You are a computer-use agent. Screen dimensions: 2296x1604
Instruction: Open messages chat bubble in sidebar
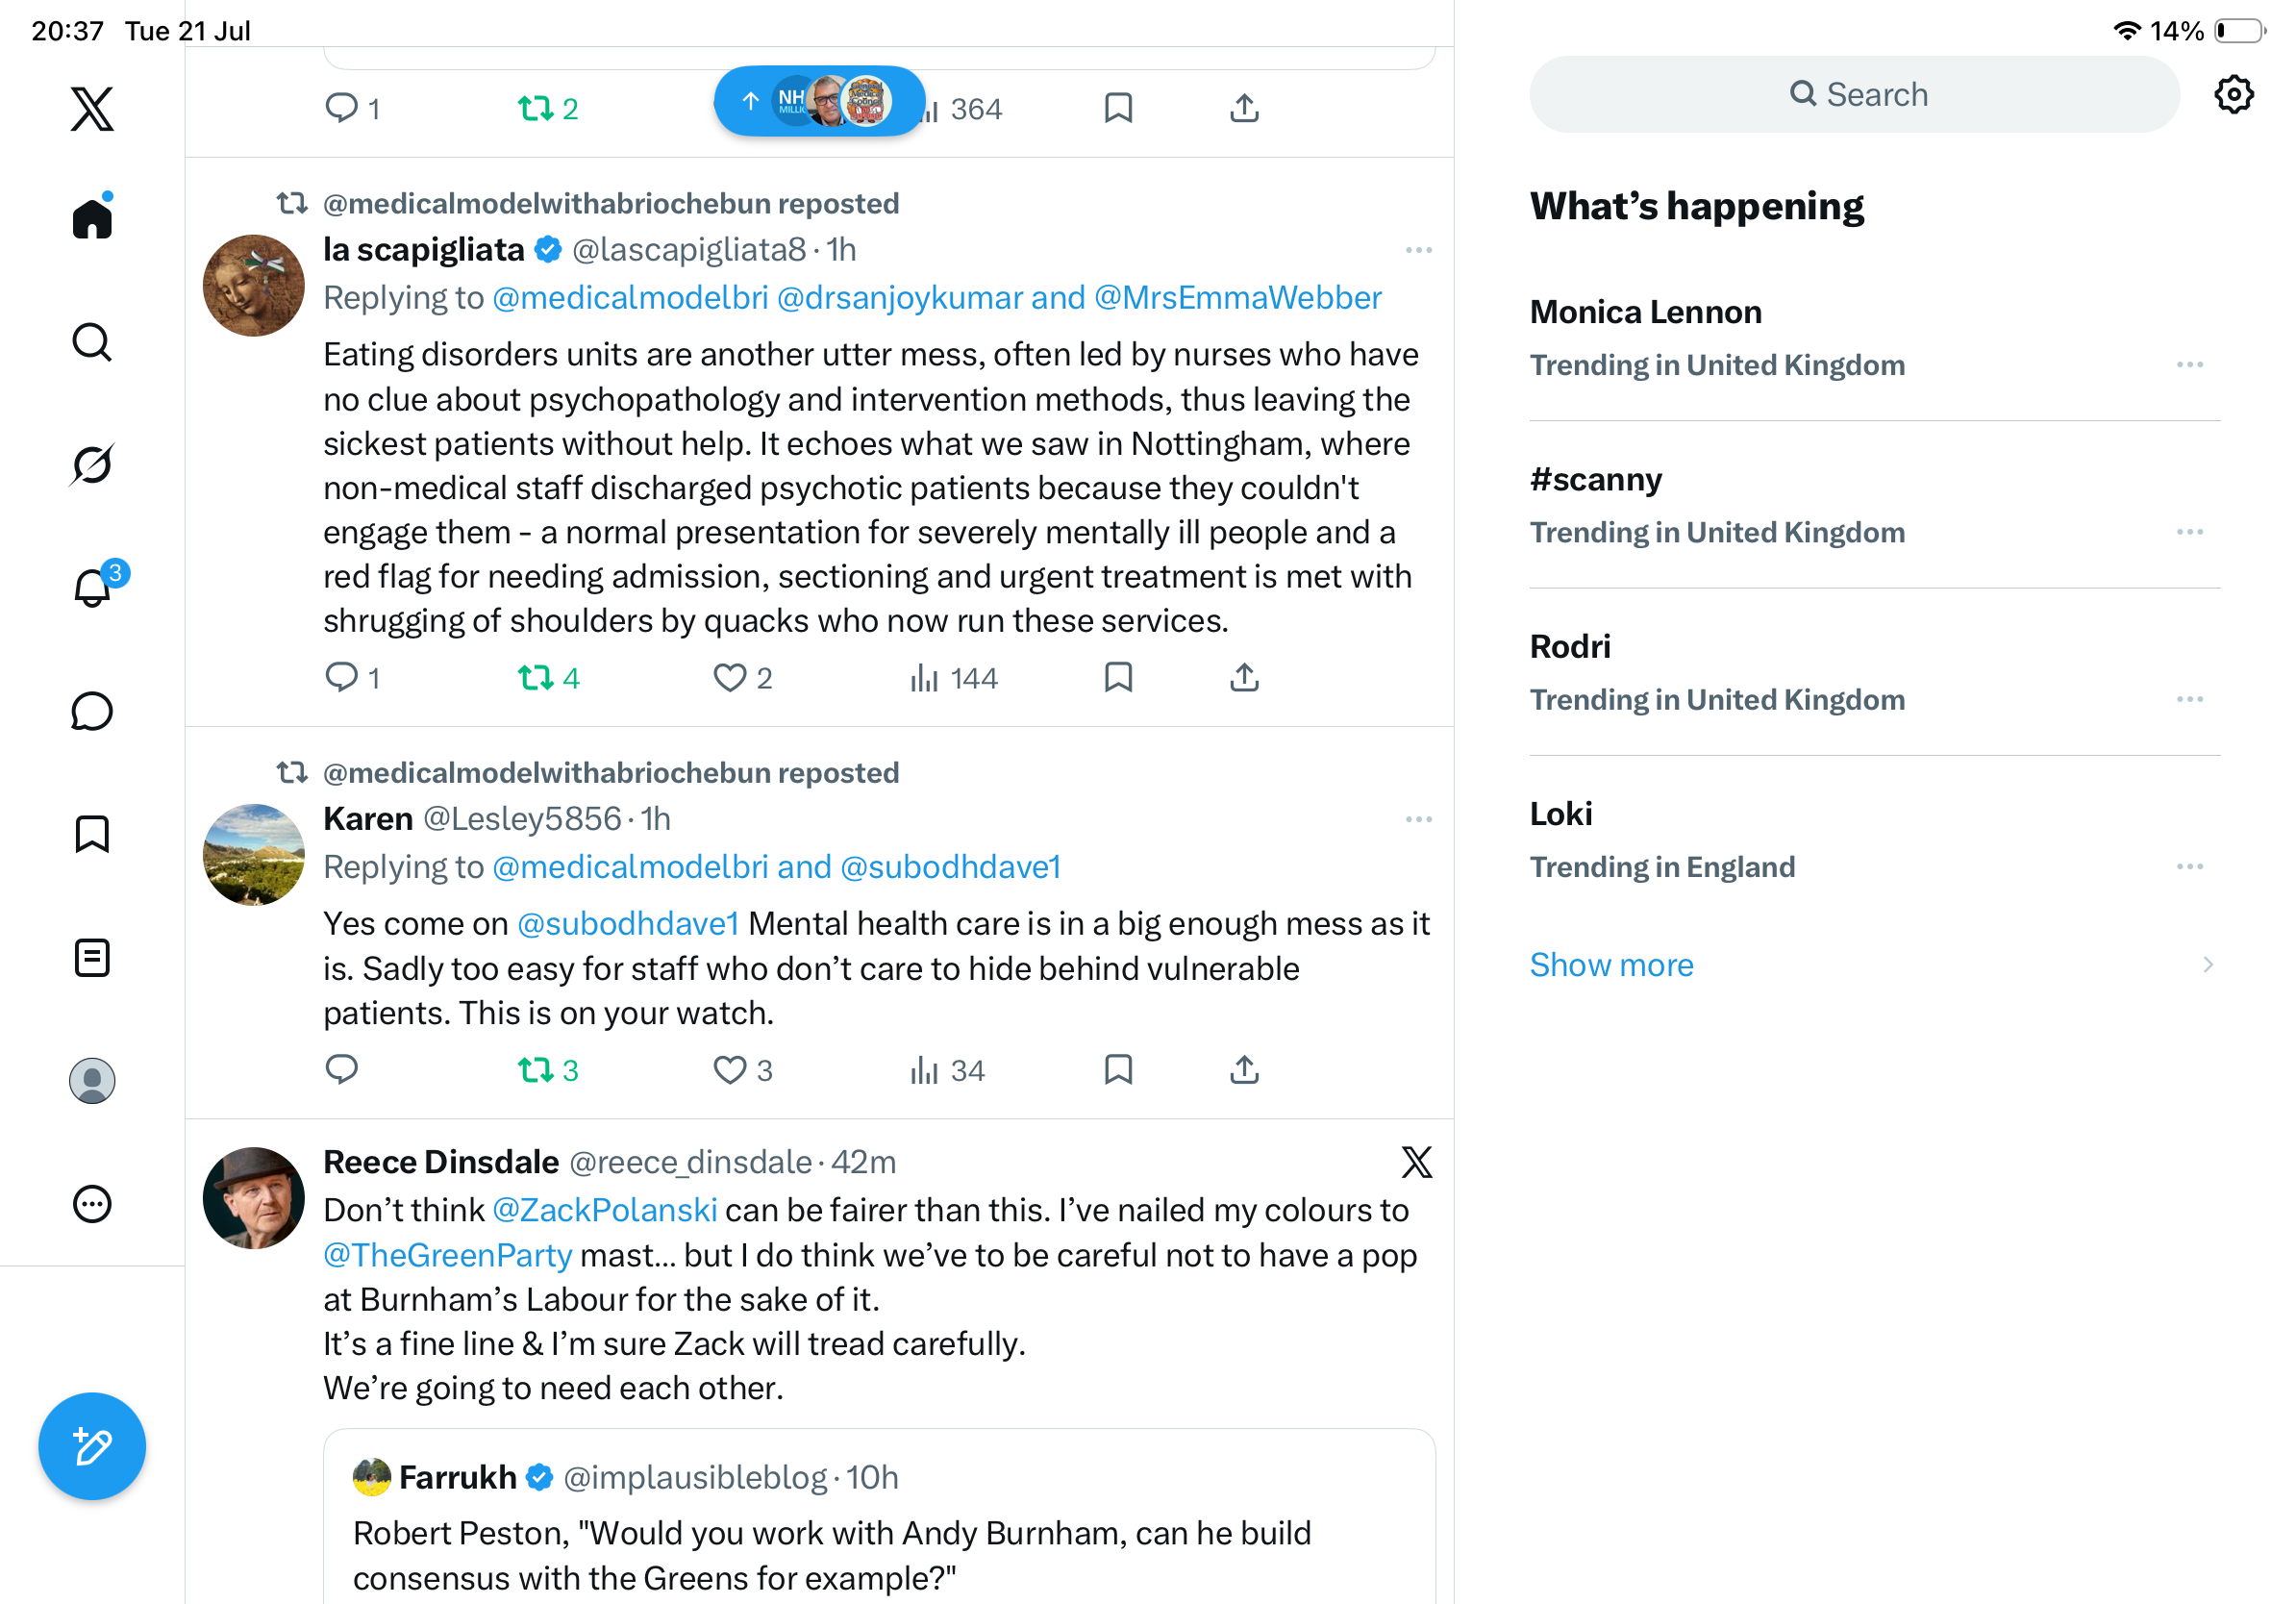92,711
